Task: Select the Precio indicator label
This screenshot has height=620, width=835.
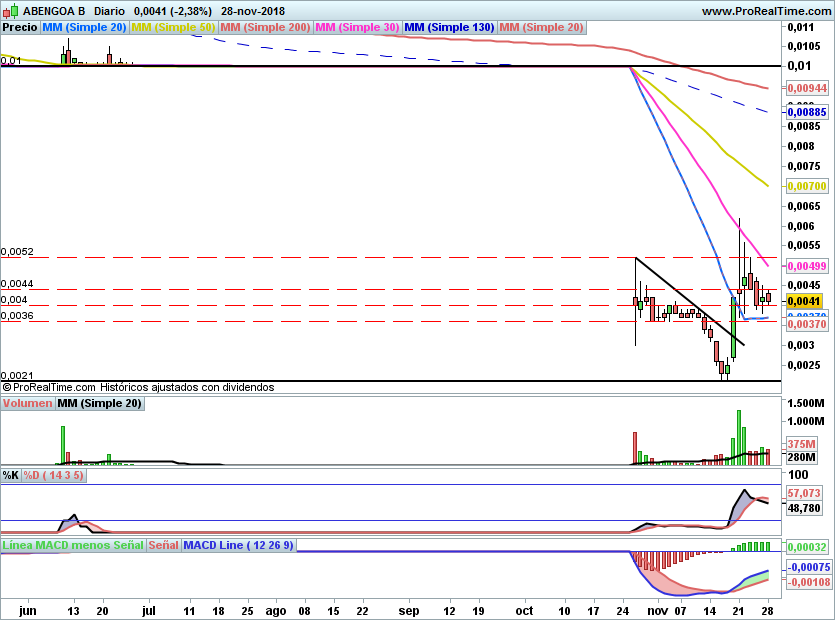Action: [20, 27]
